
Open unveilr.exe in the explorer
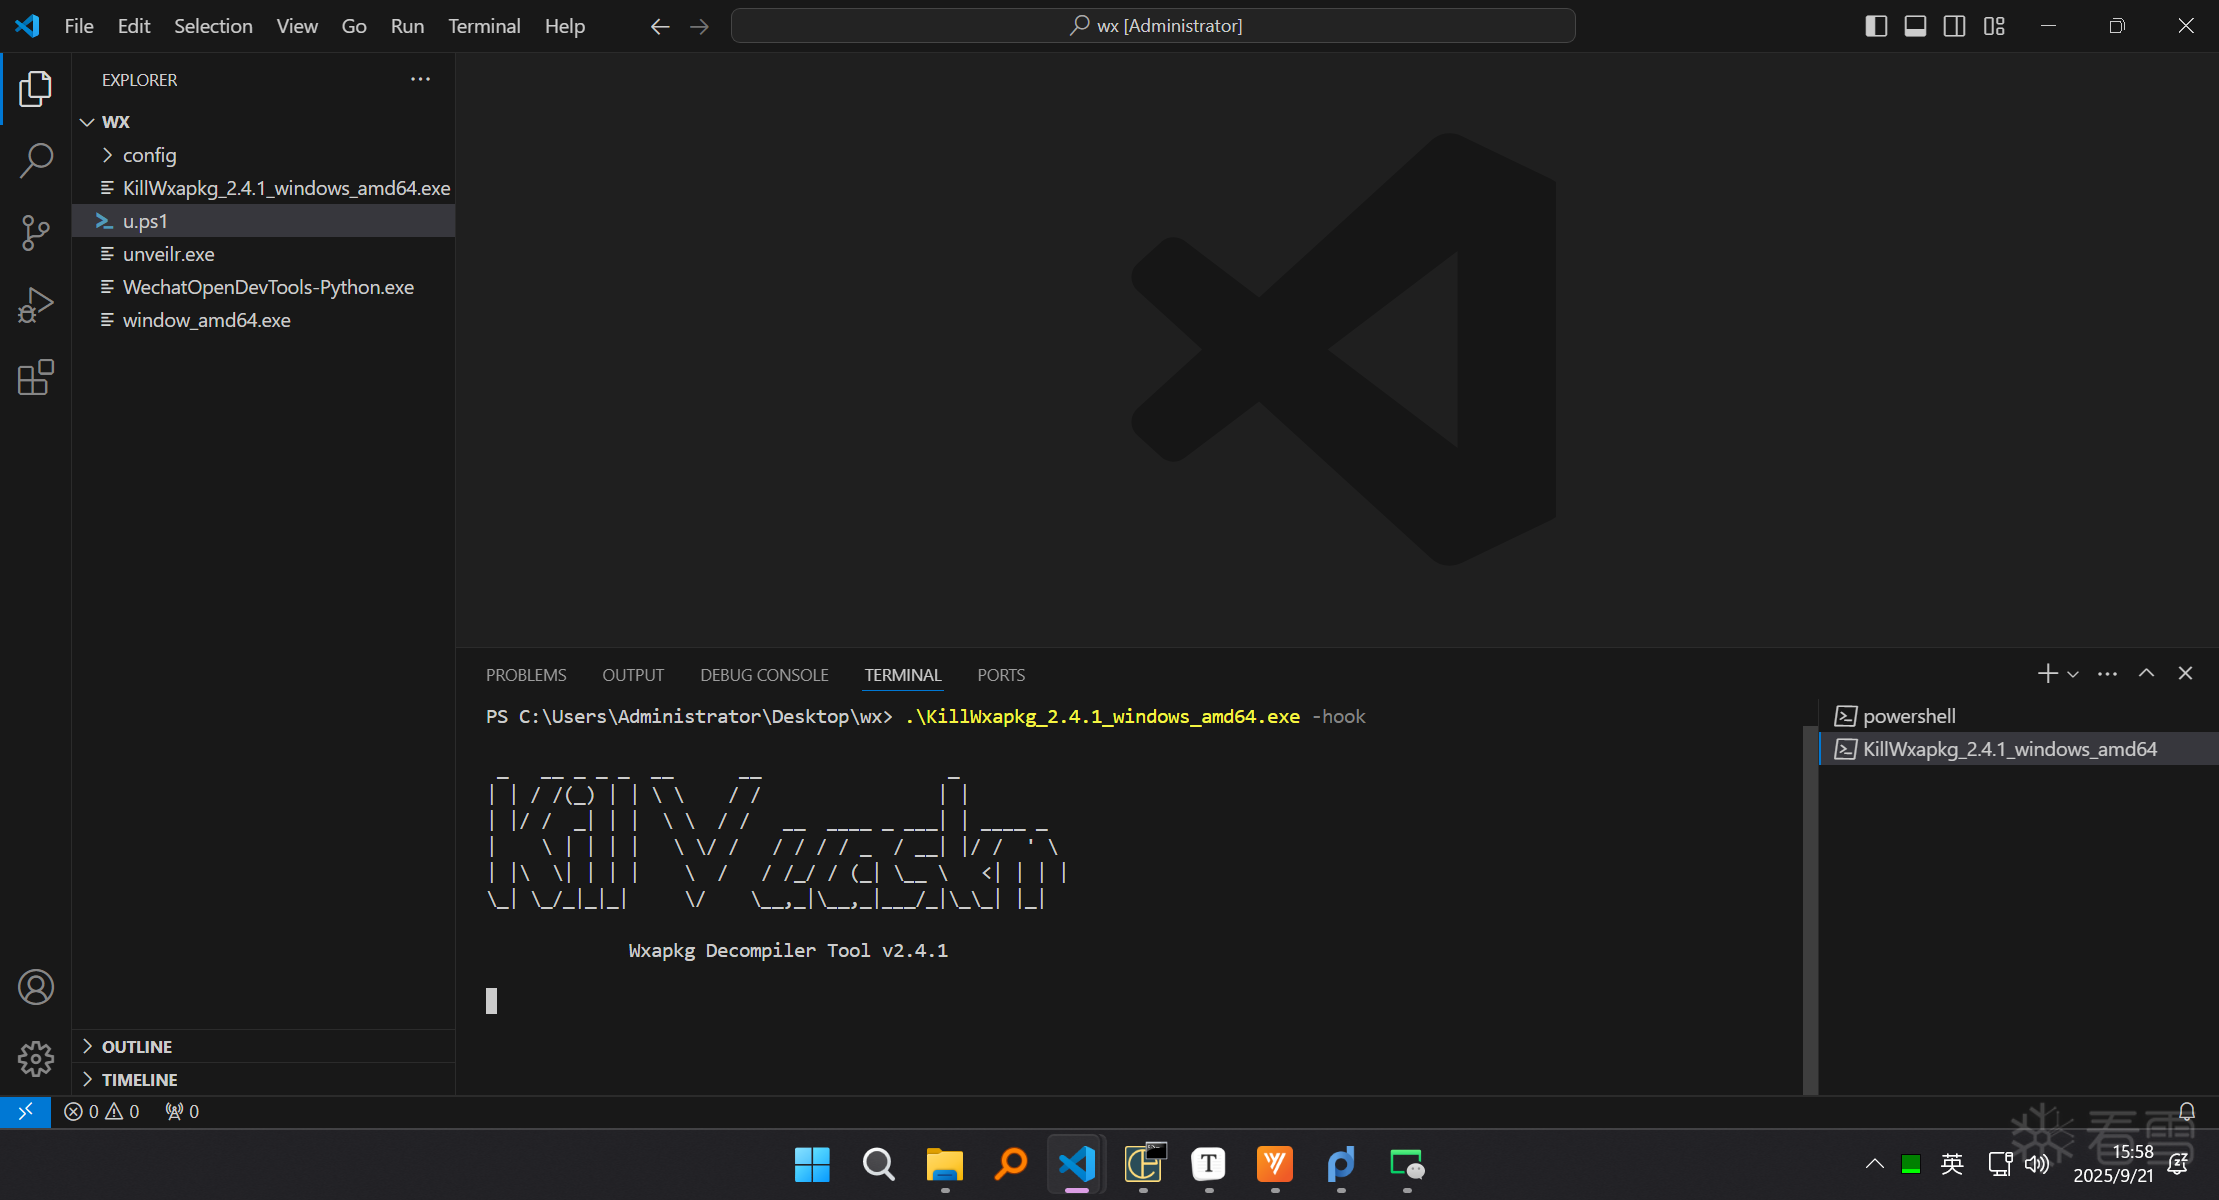pos(168,254)
